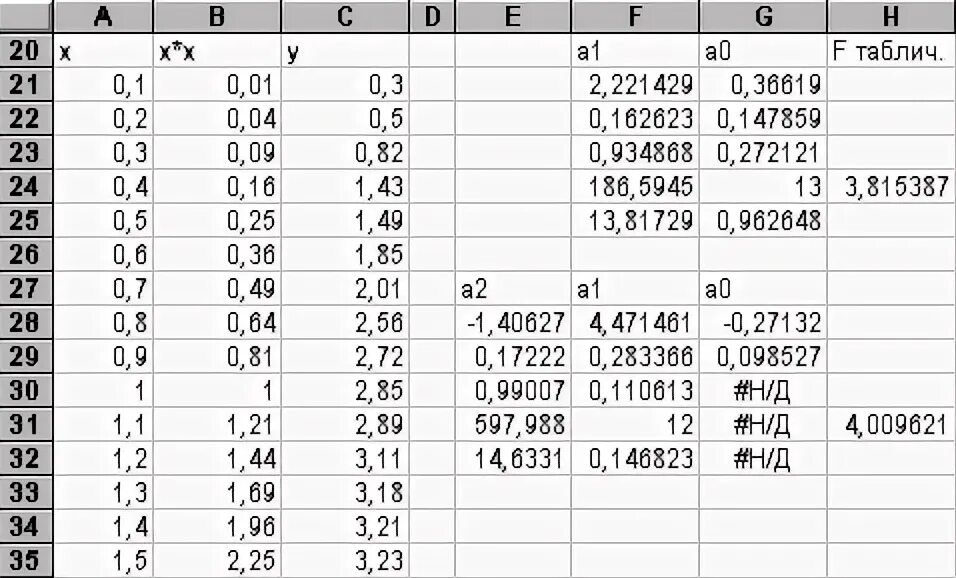Screen dimensions: 956x578
Task: Select cell with value 0,283366
Action: 635,357
